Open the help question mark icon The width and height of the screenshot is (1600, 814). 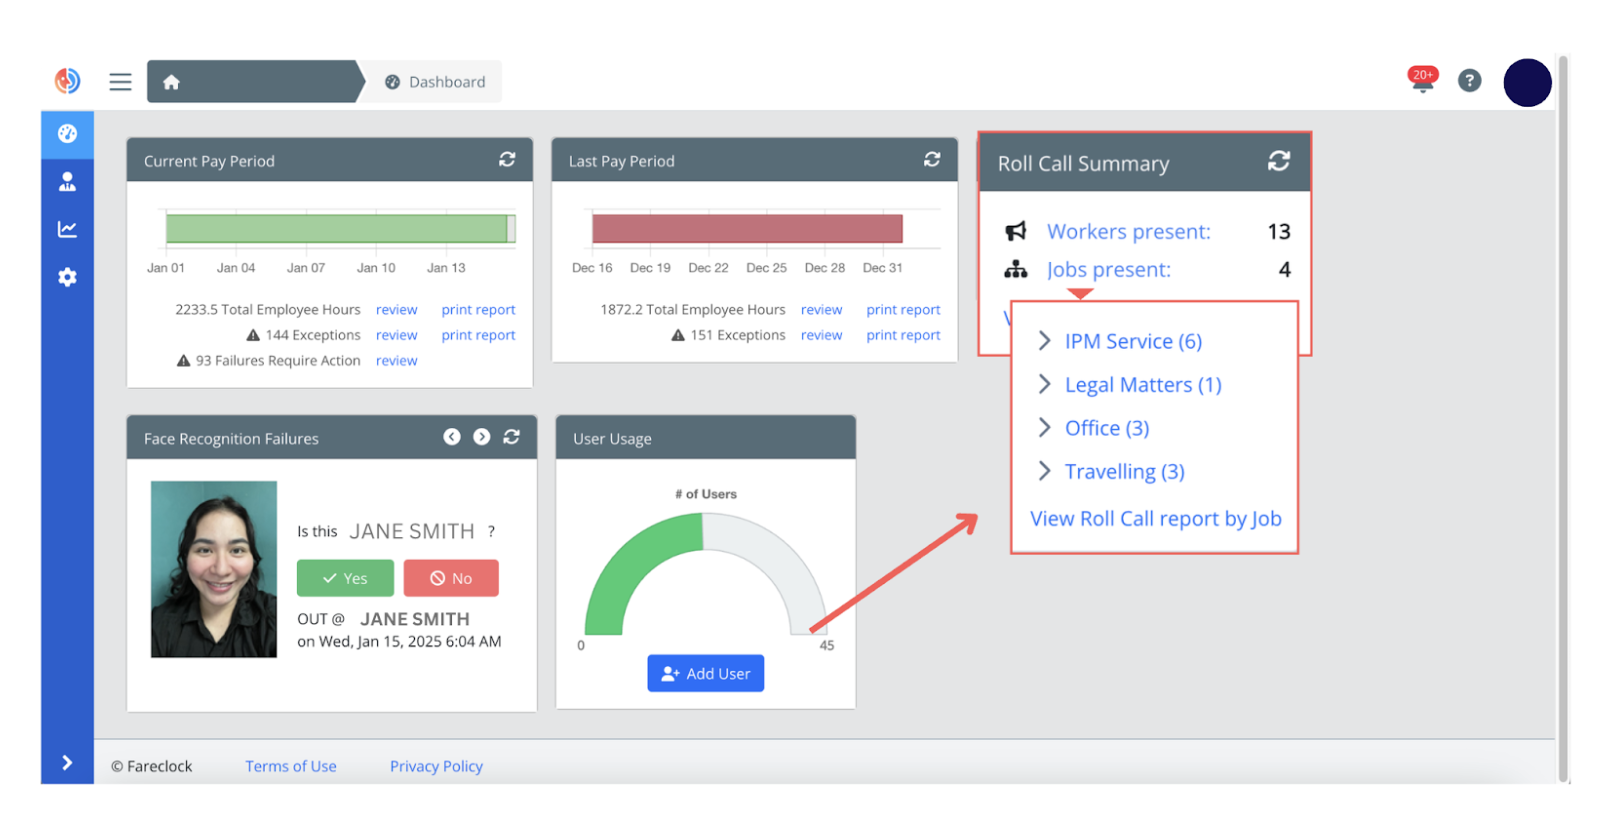[1469, 81]
